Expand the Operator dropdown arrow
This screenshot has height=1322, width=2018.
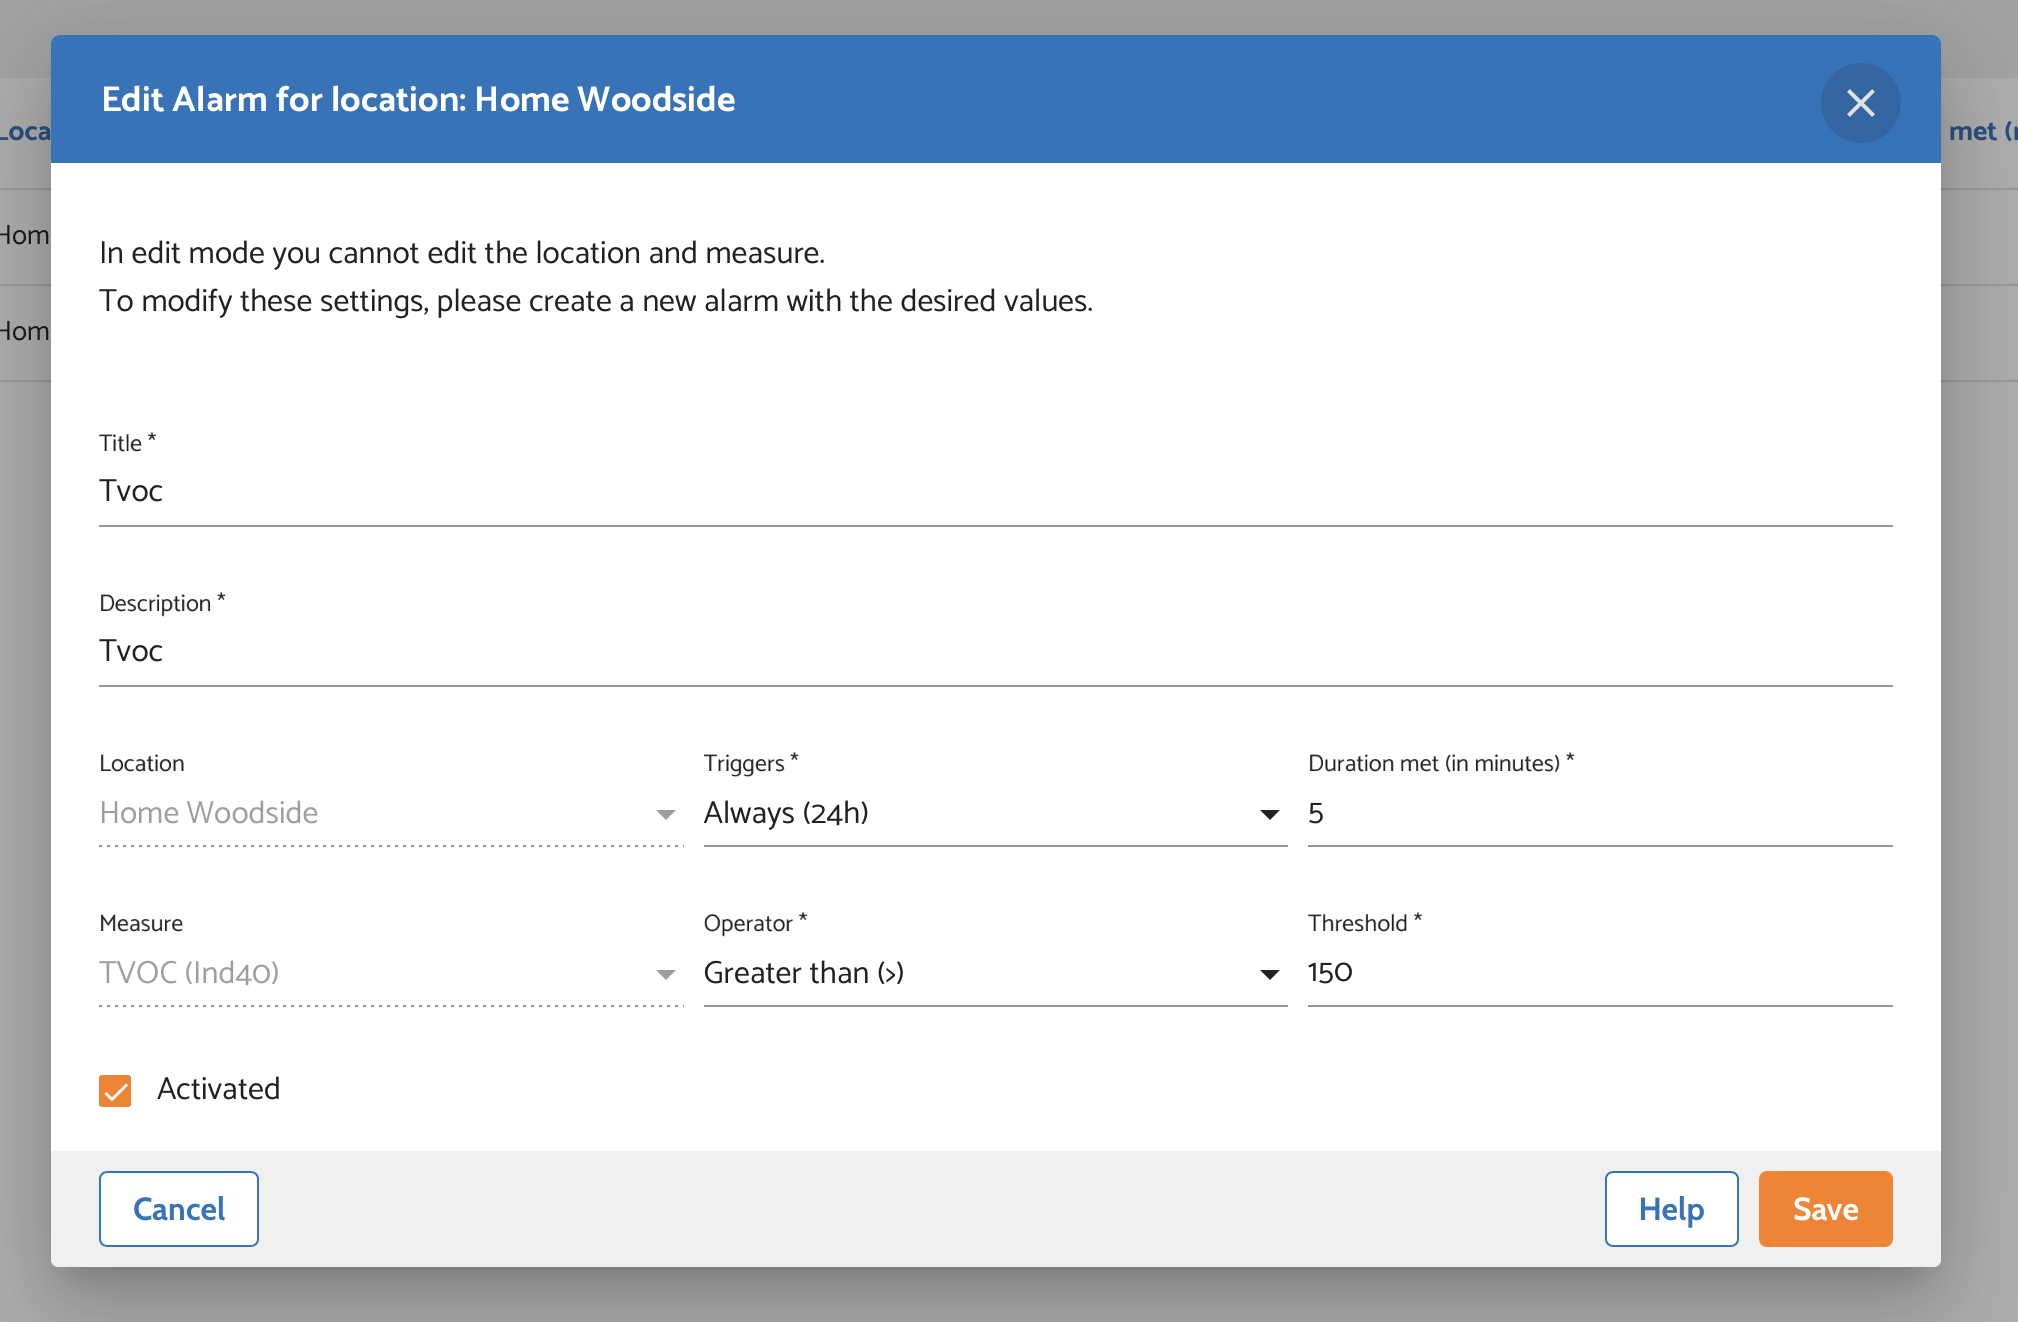[1269, 974]
